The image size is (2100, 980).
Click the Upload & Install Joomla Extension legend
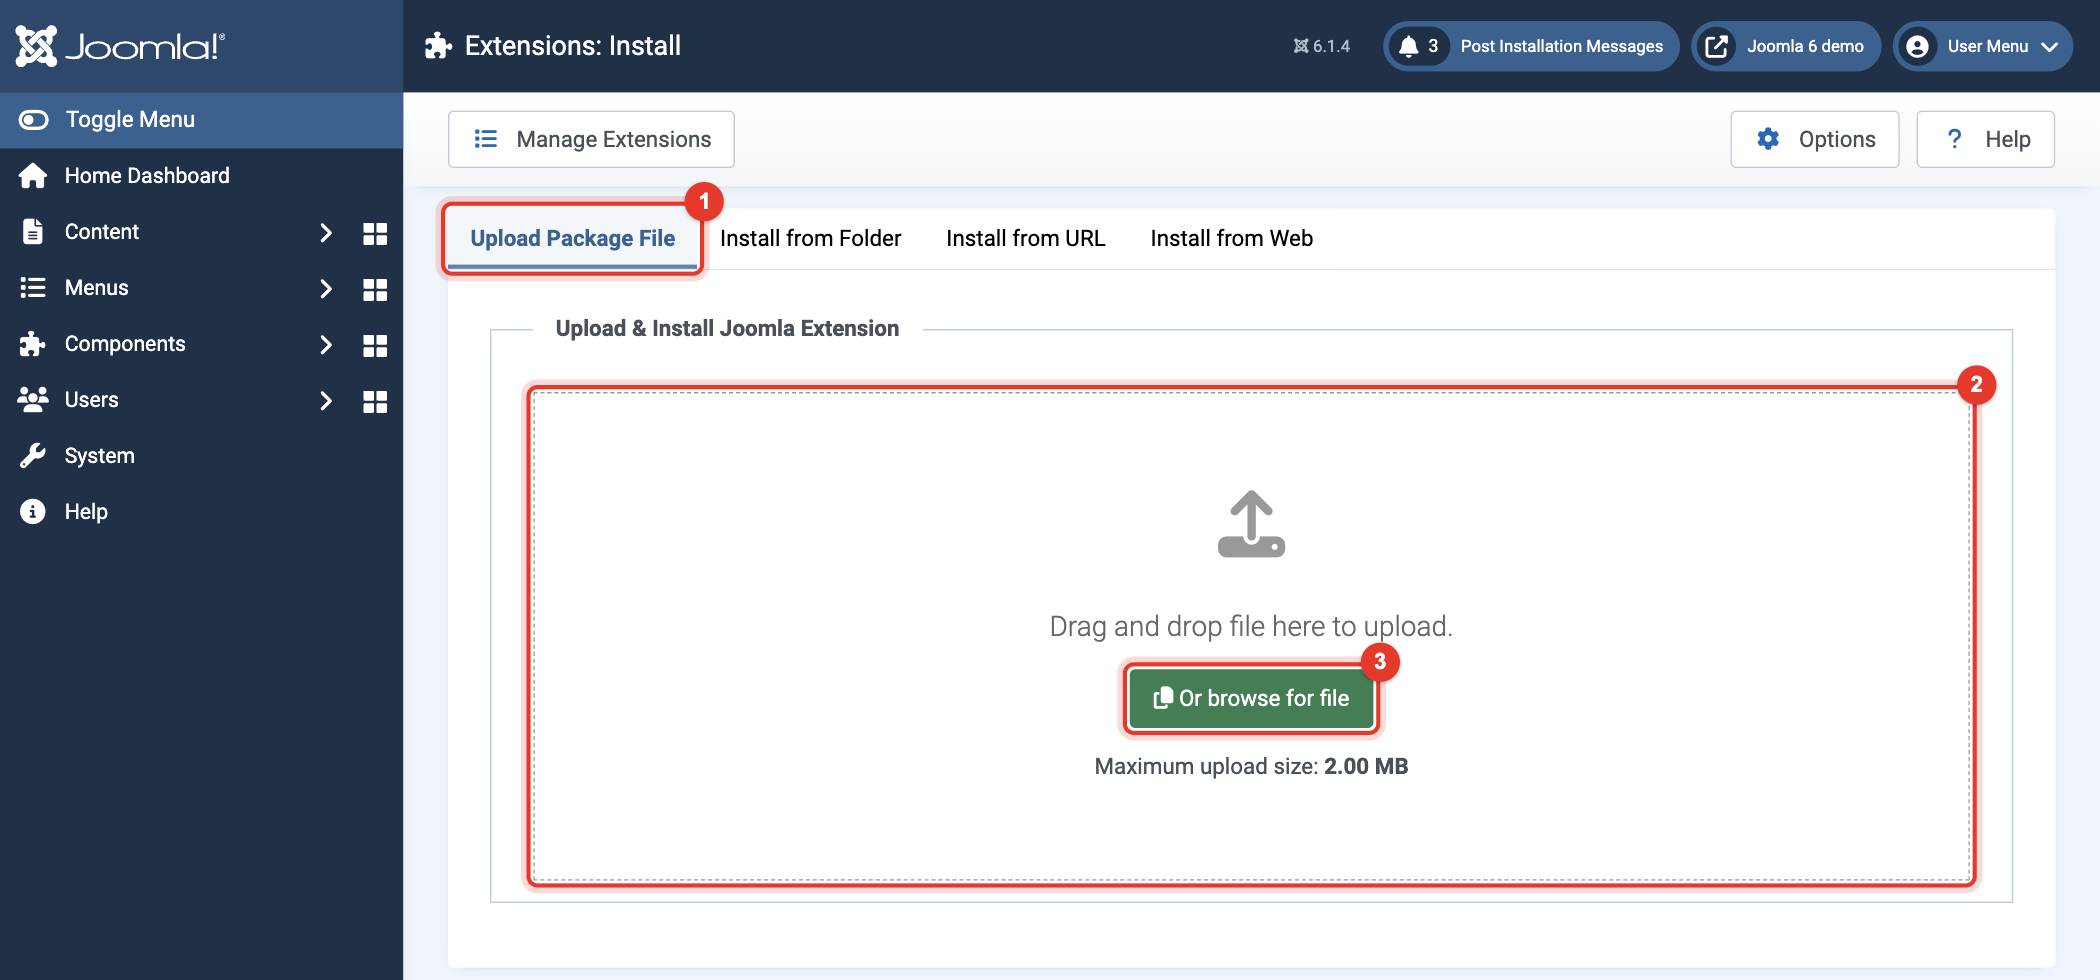[727, 328]
